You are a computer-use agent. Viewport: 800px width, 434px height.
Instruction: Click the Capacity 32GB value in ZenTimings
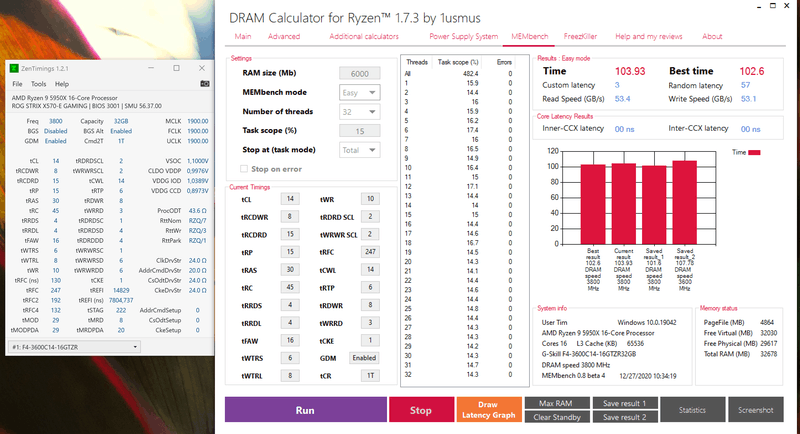[x=121, y=121]
